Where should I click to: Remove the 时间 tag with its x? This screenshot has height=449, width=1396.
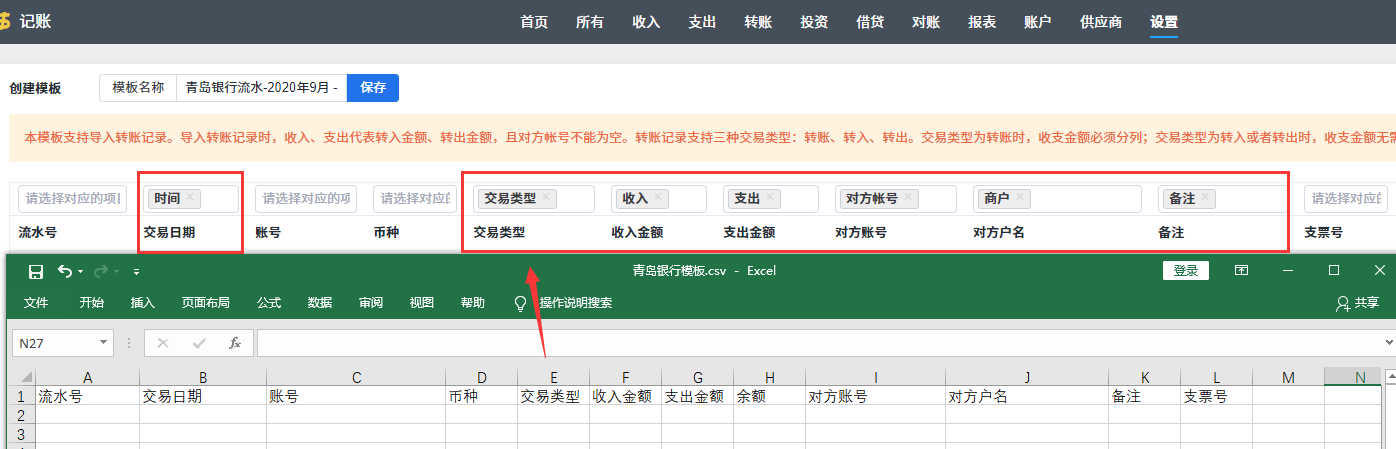pyautogui.click(x=190, y=198)
